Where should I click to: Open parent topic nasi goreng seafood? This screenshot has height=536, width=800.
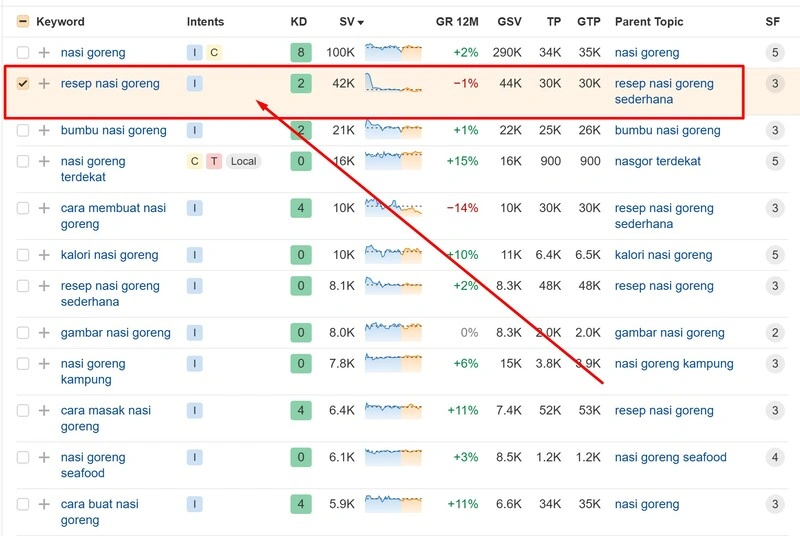click(670, 457)
